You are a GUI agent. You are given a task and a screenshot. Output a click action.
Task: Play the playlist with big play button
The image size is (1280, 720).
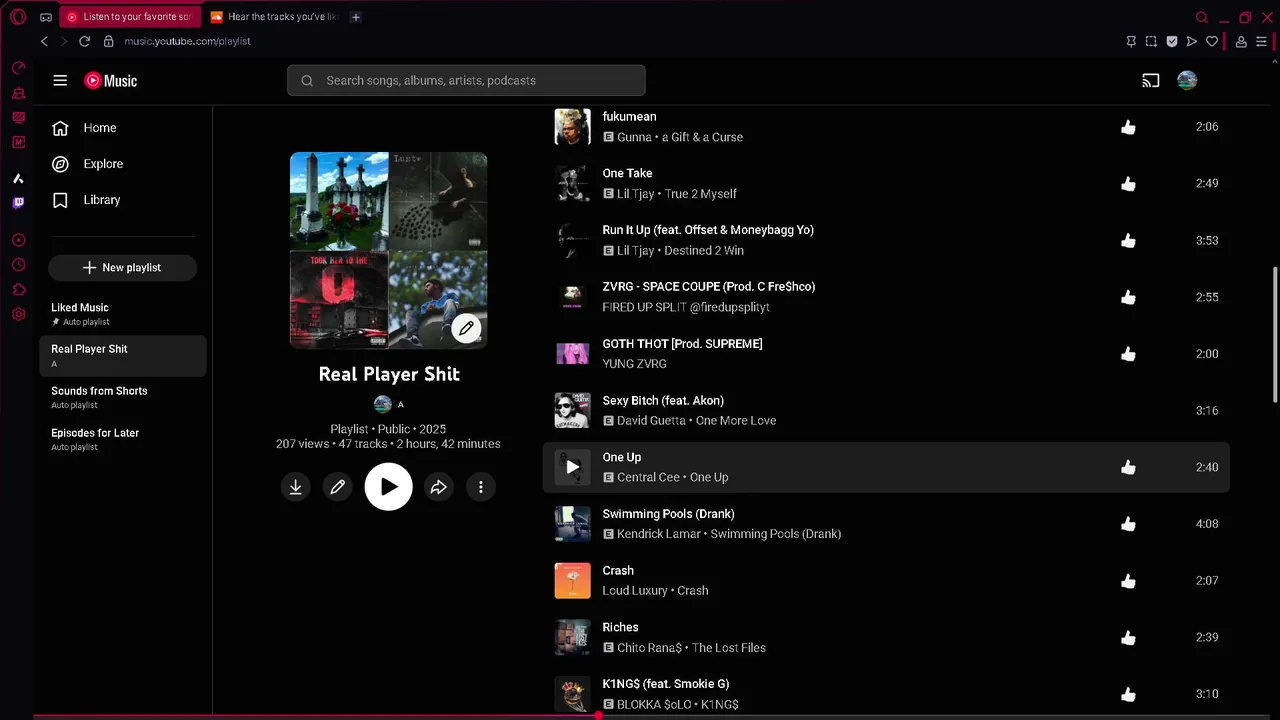point(389,487)
